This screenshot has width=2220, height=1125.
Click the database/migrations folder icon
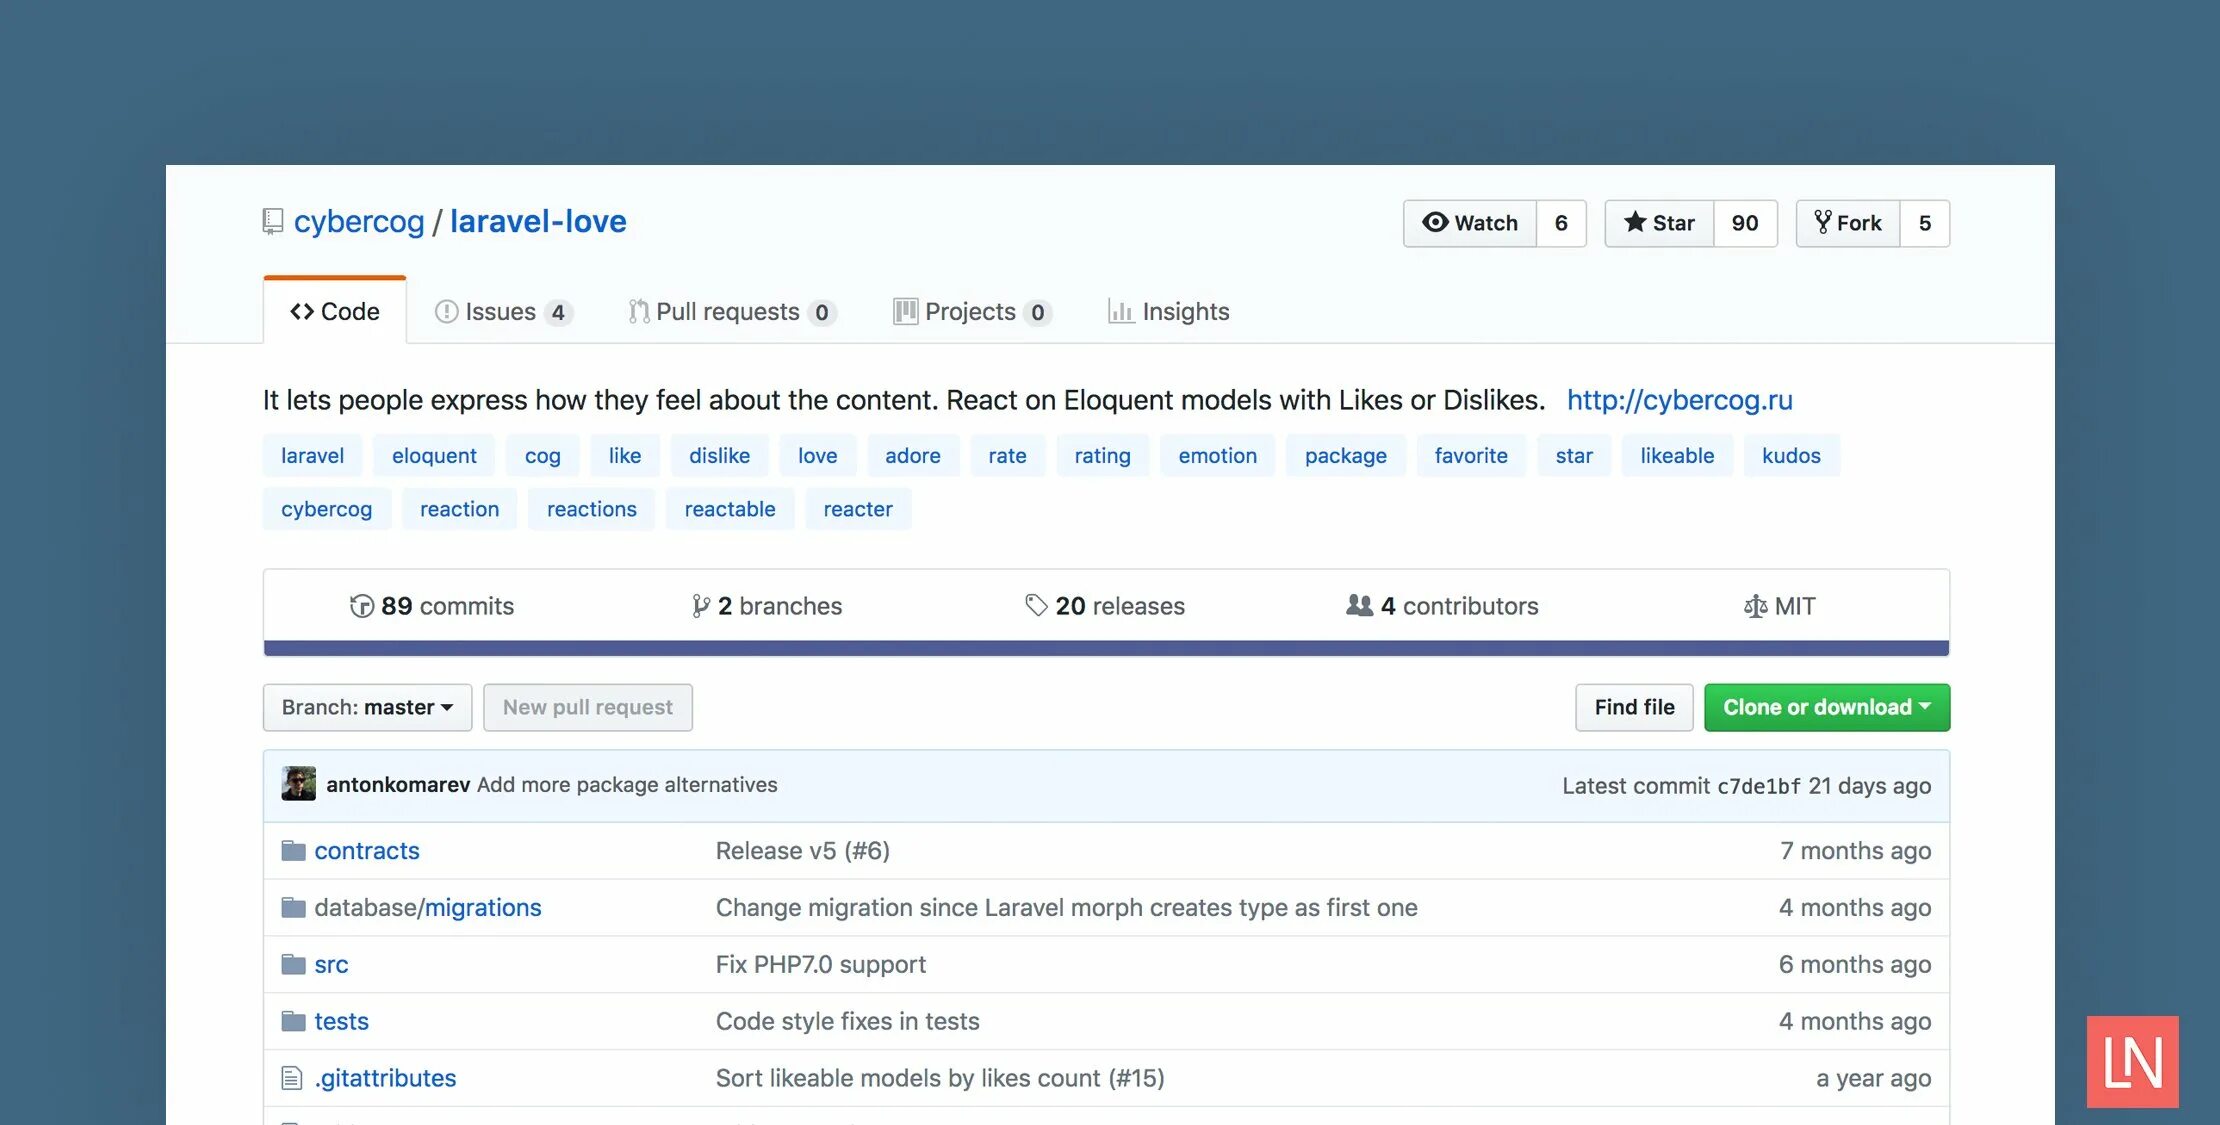(293, 908)
